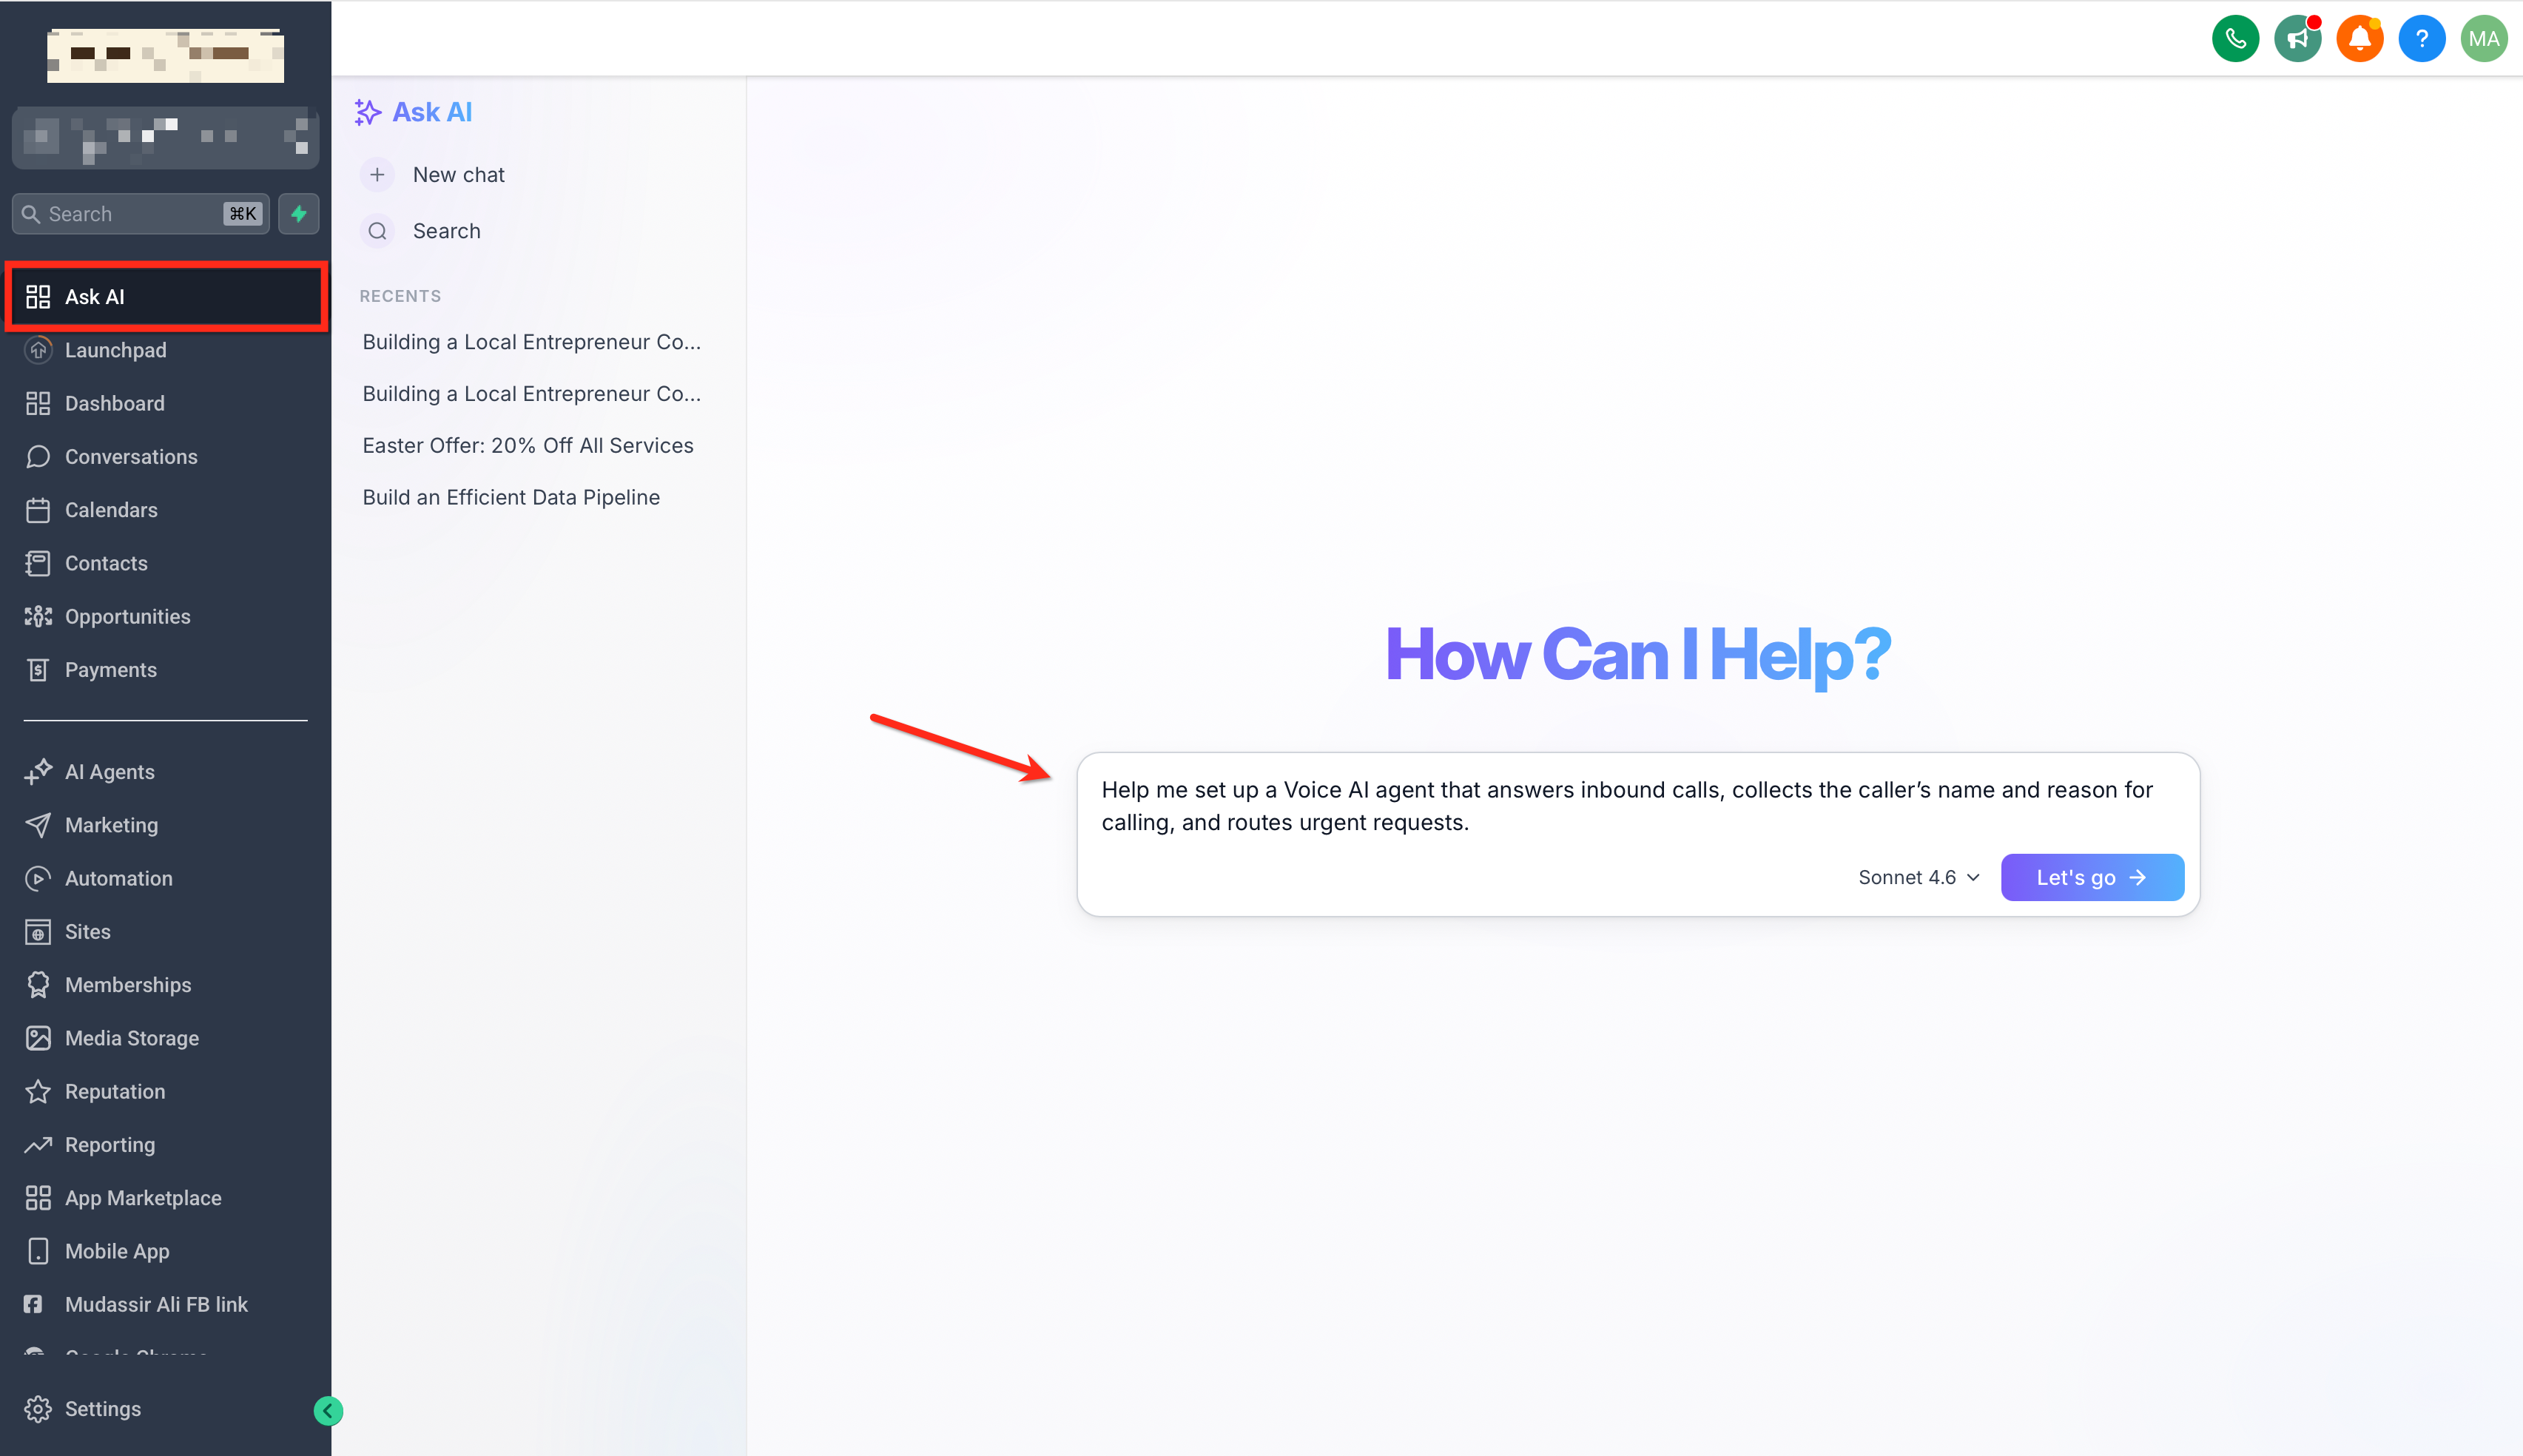Click the green phone dialer icon

point(2235,39)
